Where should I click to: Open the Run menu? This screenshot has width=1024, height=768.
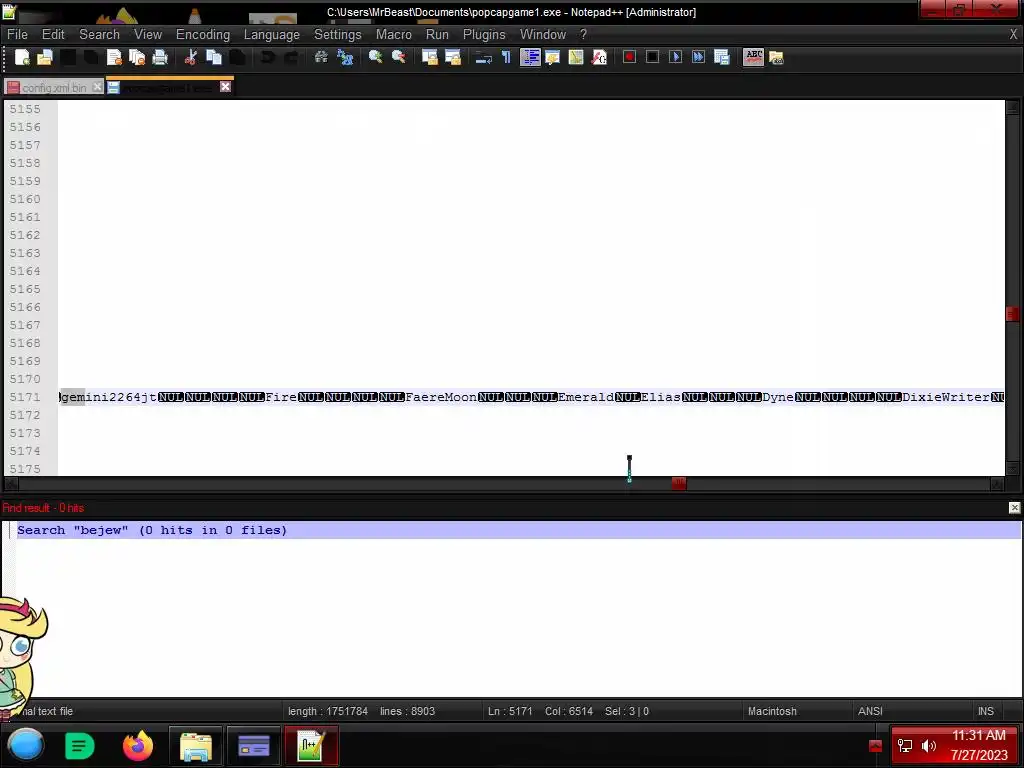pos(437,35)
